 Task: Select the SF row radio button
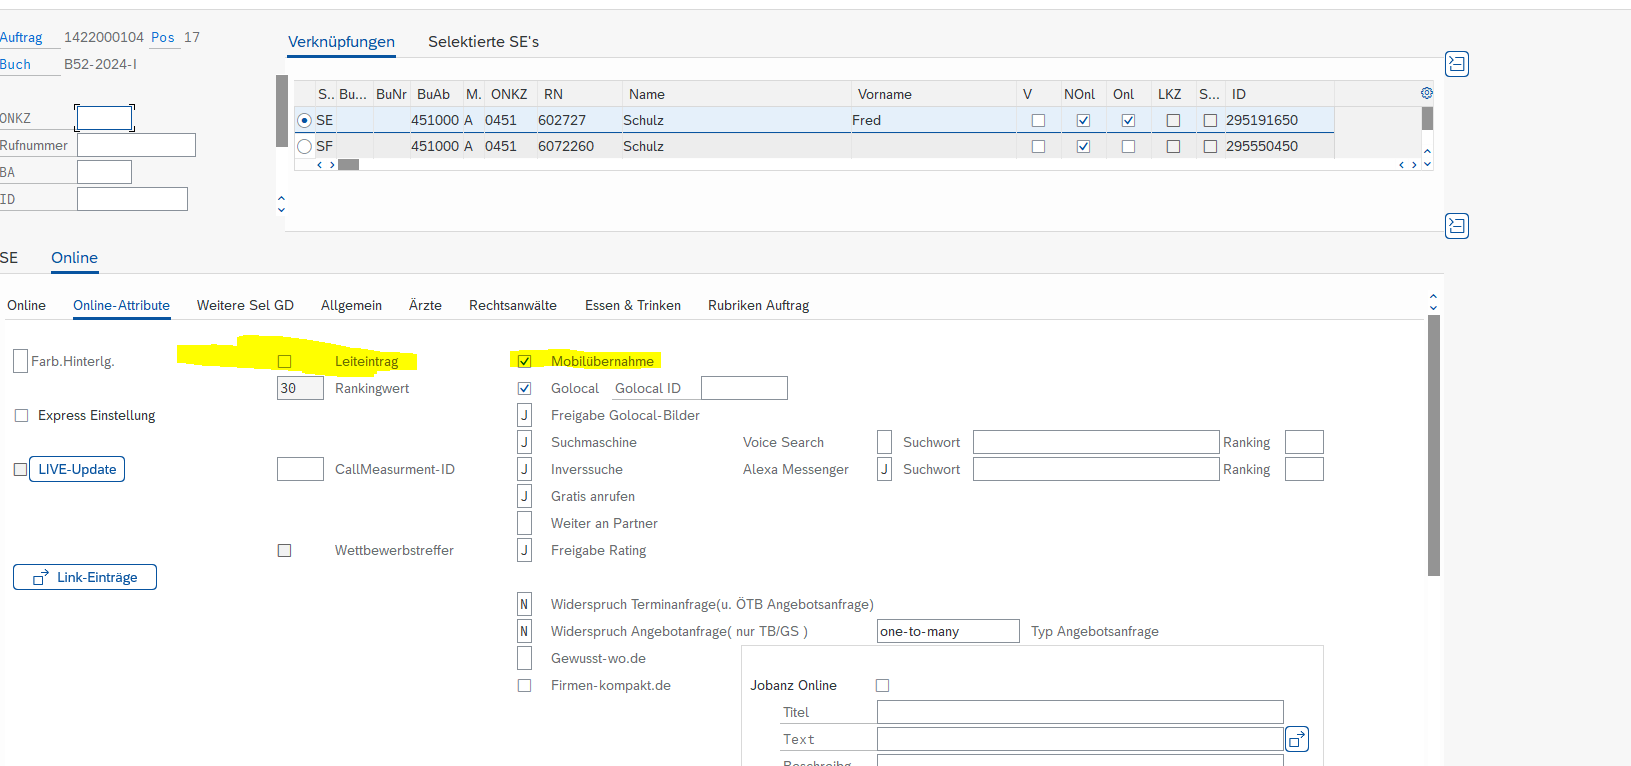[x=304, y=146]
